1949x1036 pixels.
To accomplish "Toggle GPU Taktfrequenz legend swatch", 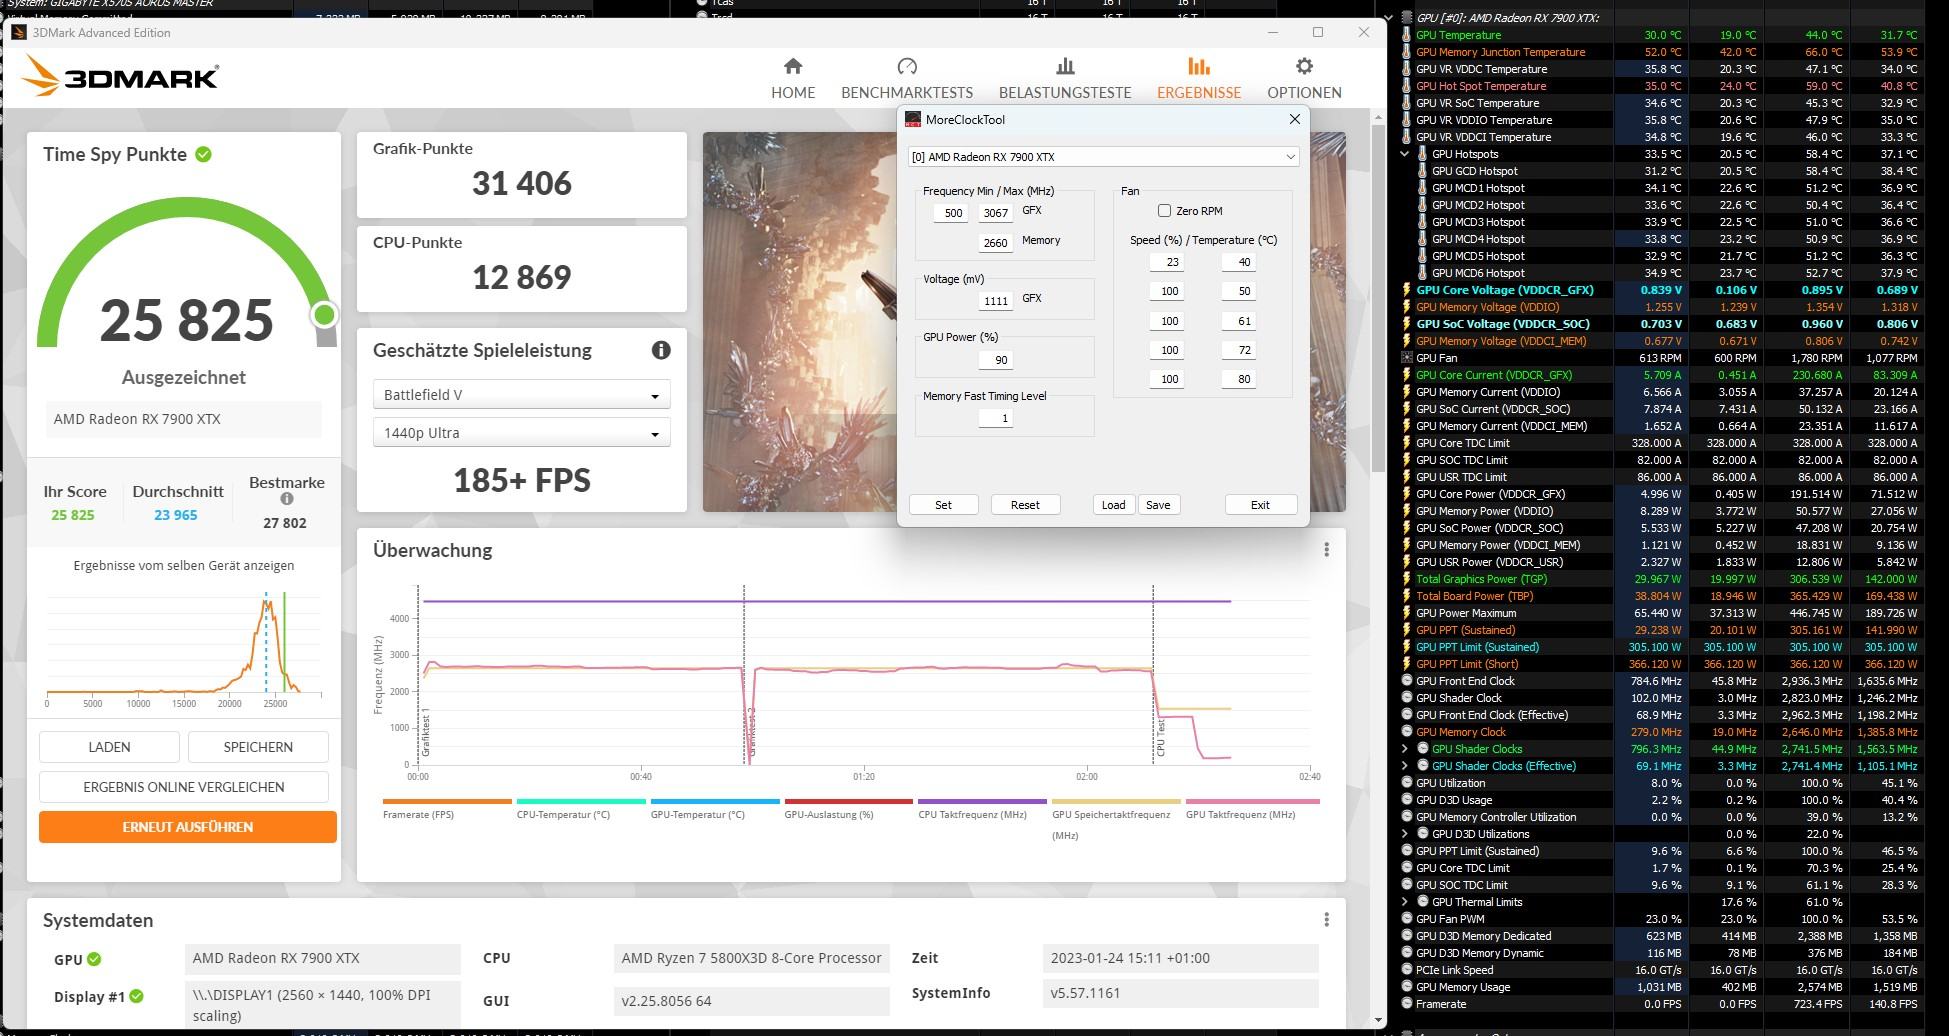I will click(1253, 801).
